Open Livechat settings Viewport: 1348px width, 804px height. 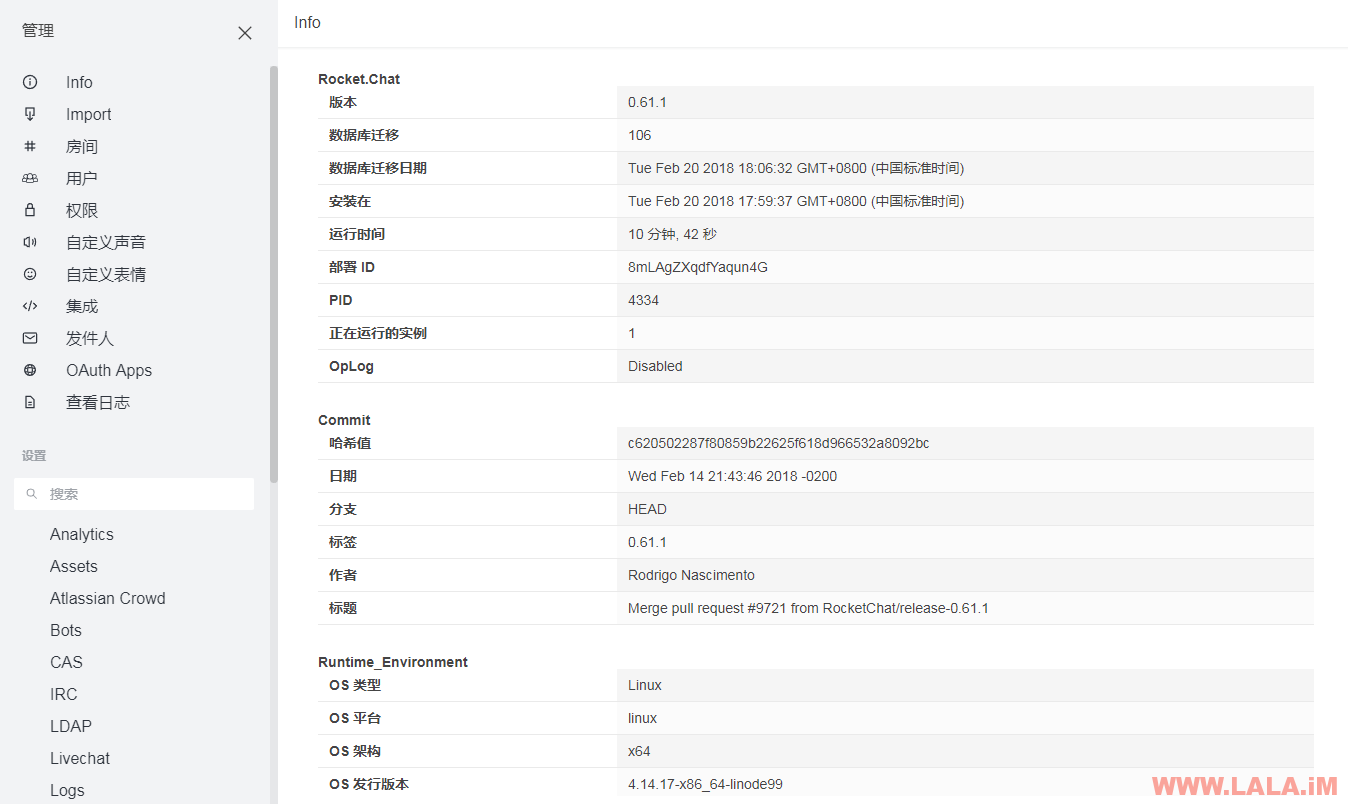[x=80, y=758]
